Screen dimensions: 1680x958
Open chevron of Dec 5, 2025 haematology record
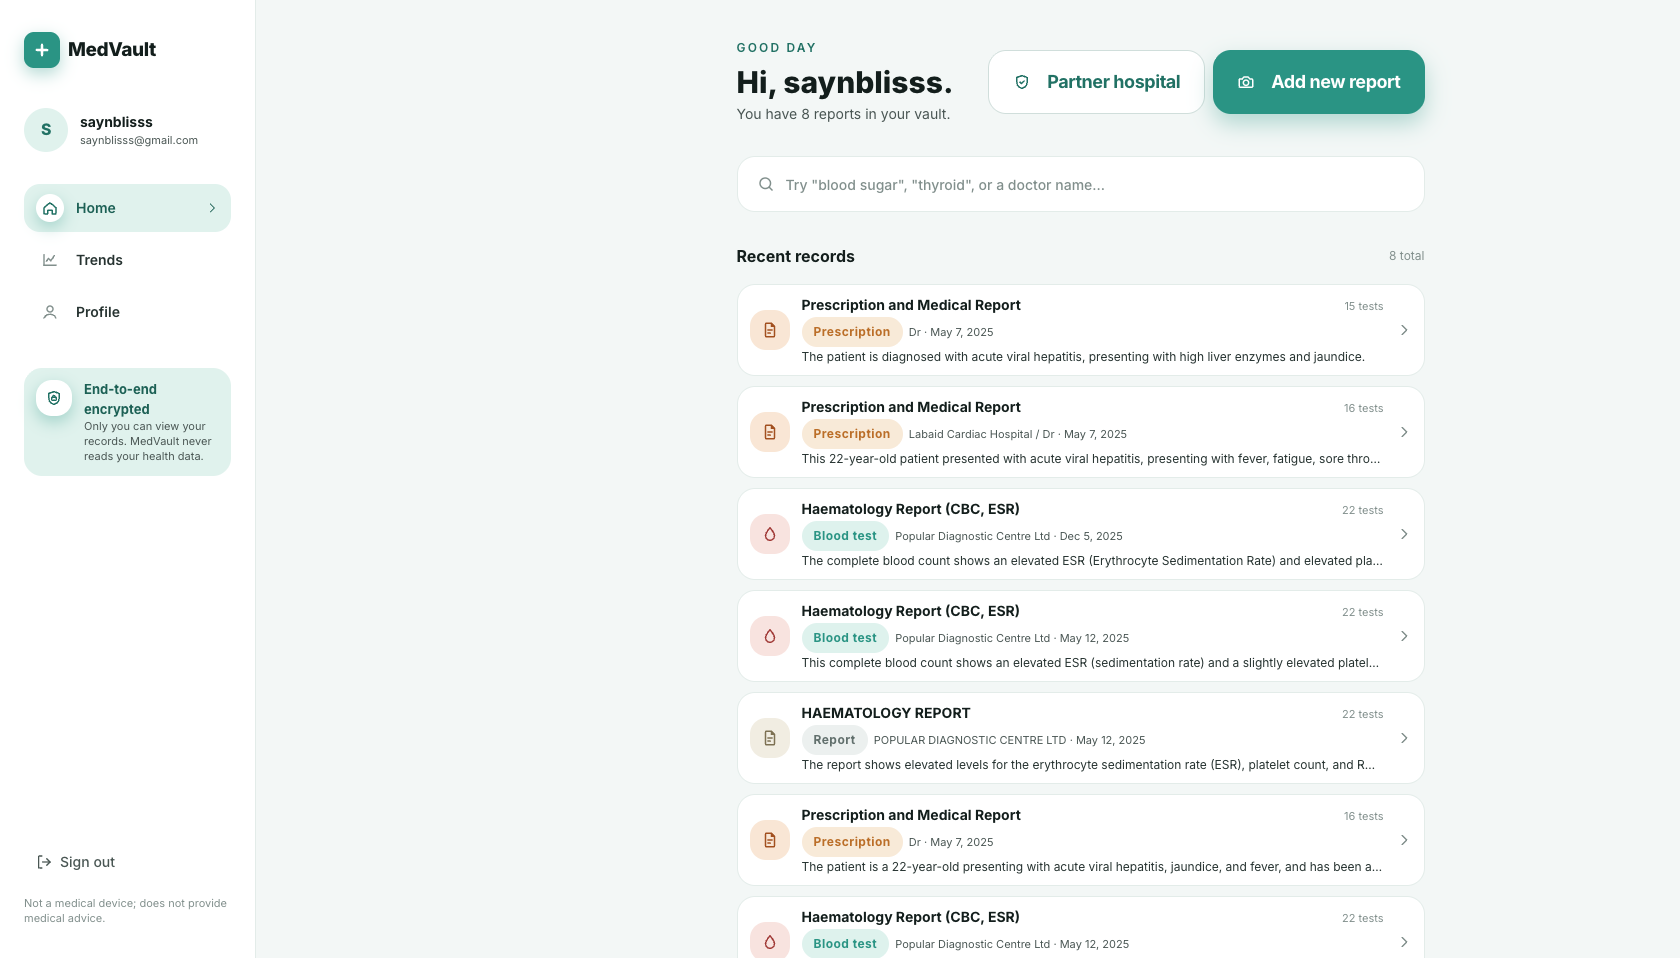(x=1404, y=534)
